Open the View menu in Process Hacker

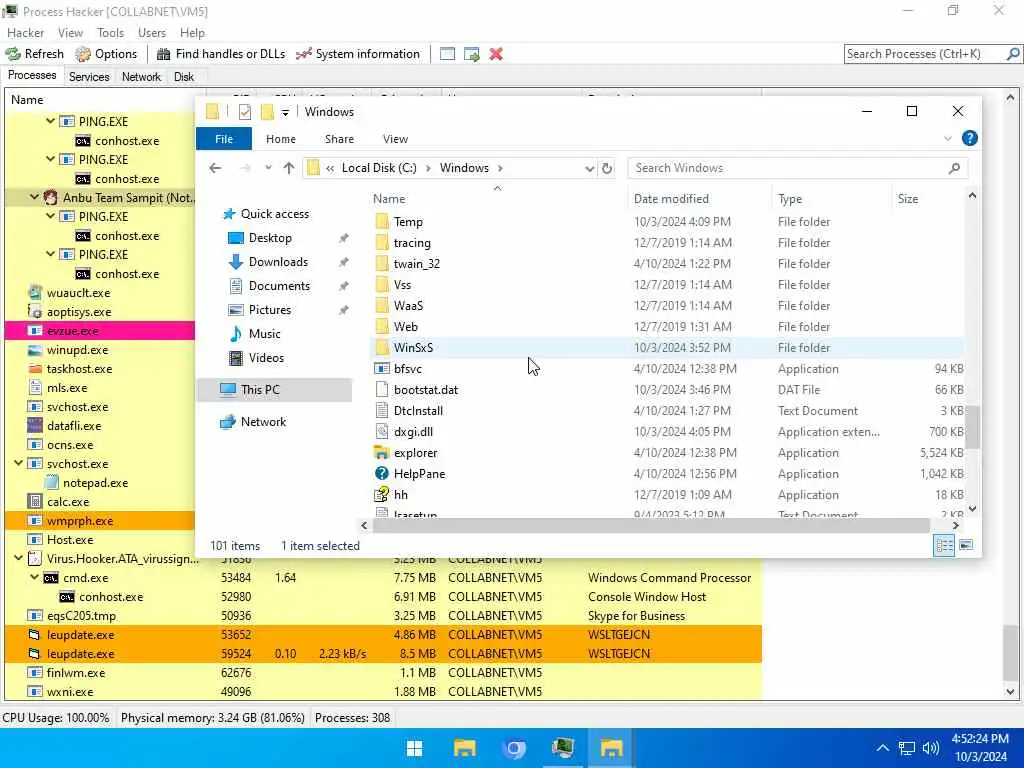click(70, 33)
